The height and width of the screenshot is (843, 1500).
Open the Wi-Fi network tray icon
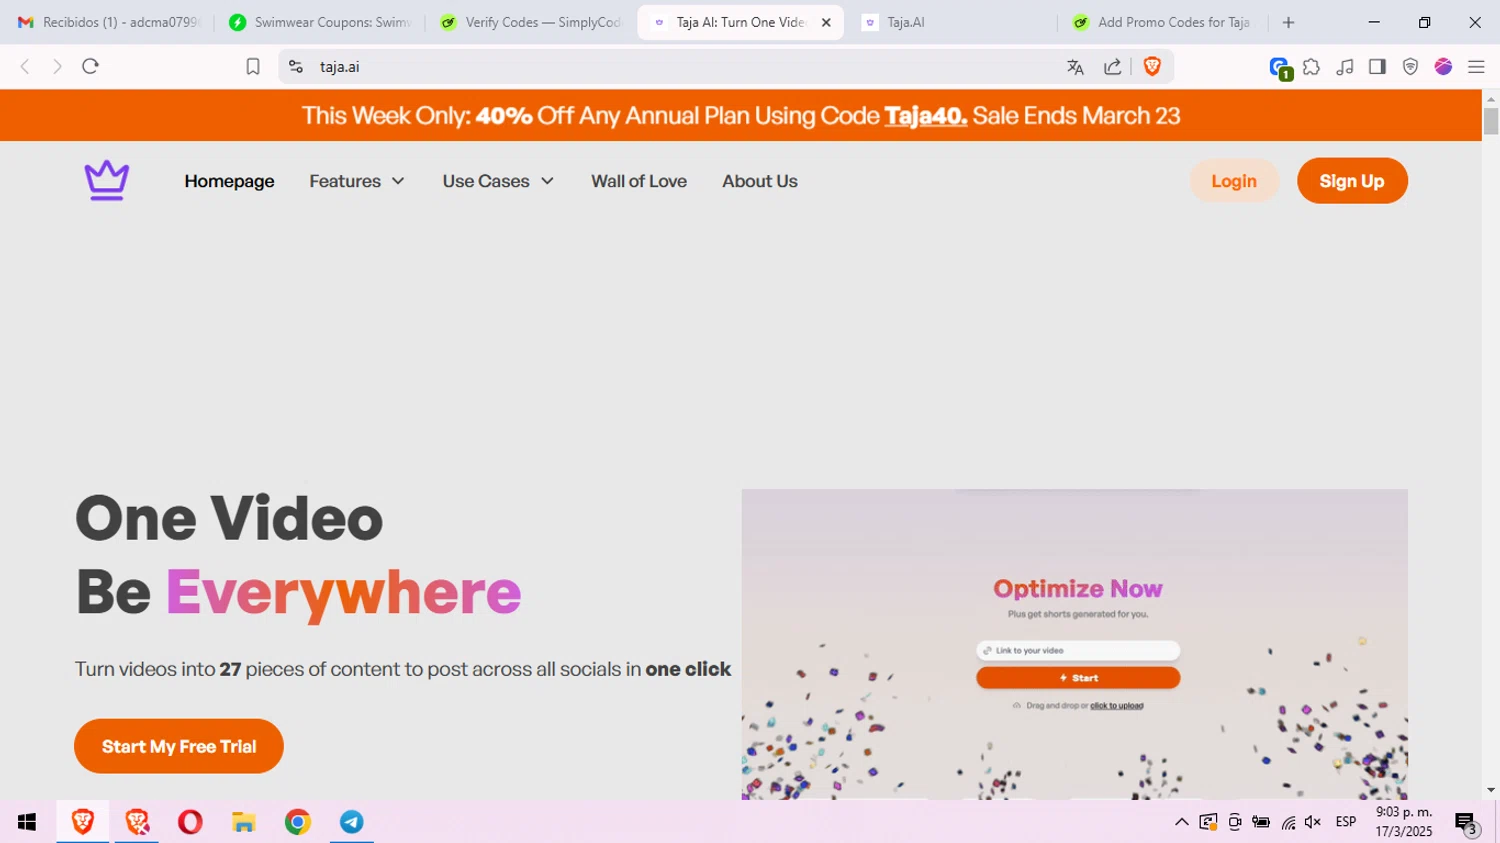tap(1288, 822)
